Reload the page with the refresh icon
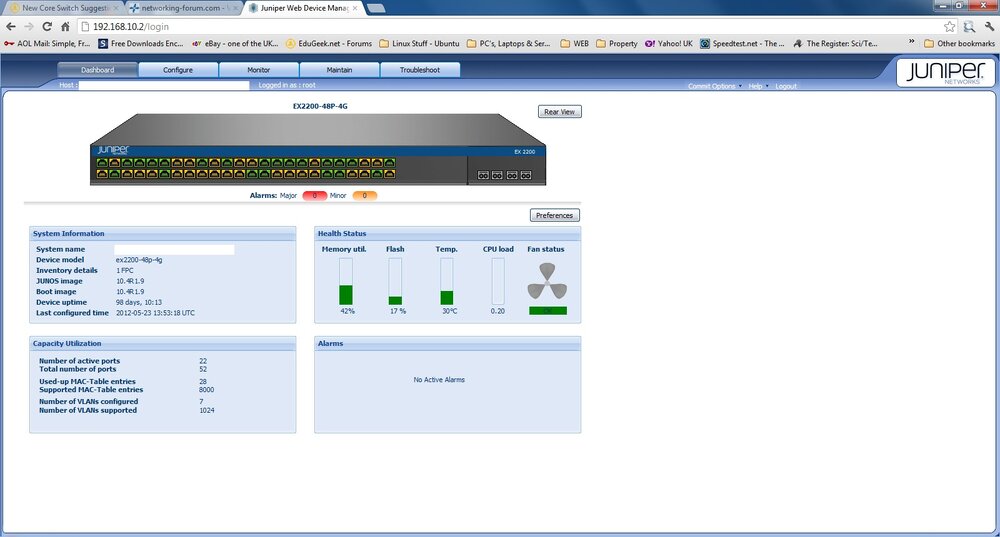Image resolution: width=1000 pixels, height=537 pixels. tap(47, 27)
